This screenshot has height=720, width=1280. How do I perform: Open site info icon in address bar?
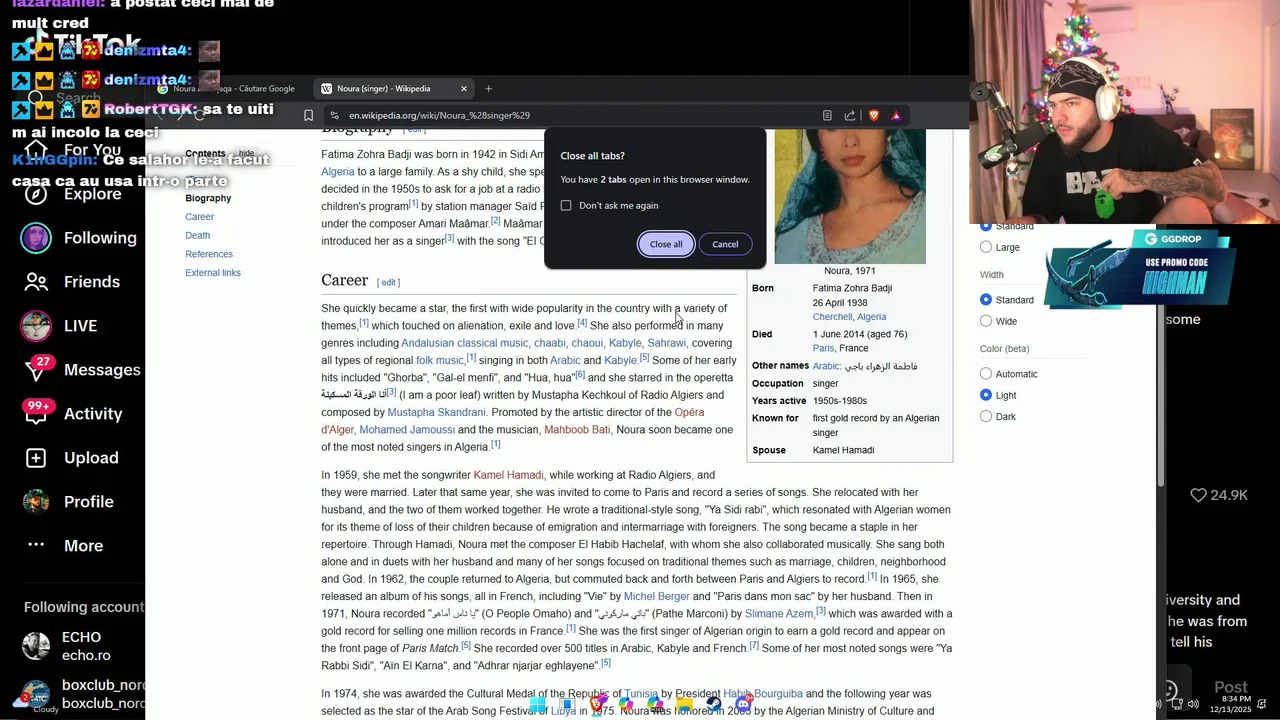tap(334, 115)
